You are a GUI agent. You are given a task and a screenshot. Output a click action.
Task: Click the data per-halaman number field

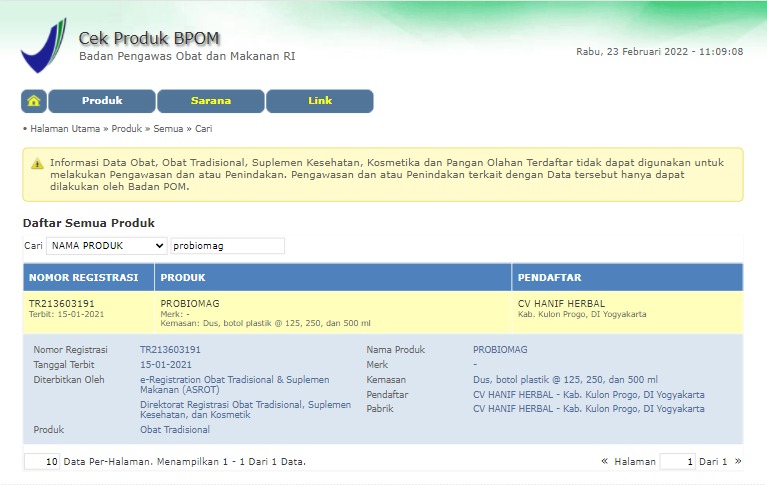point(42,462)
